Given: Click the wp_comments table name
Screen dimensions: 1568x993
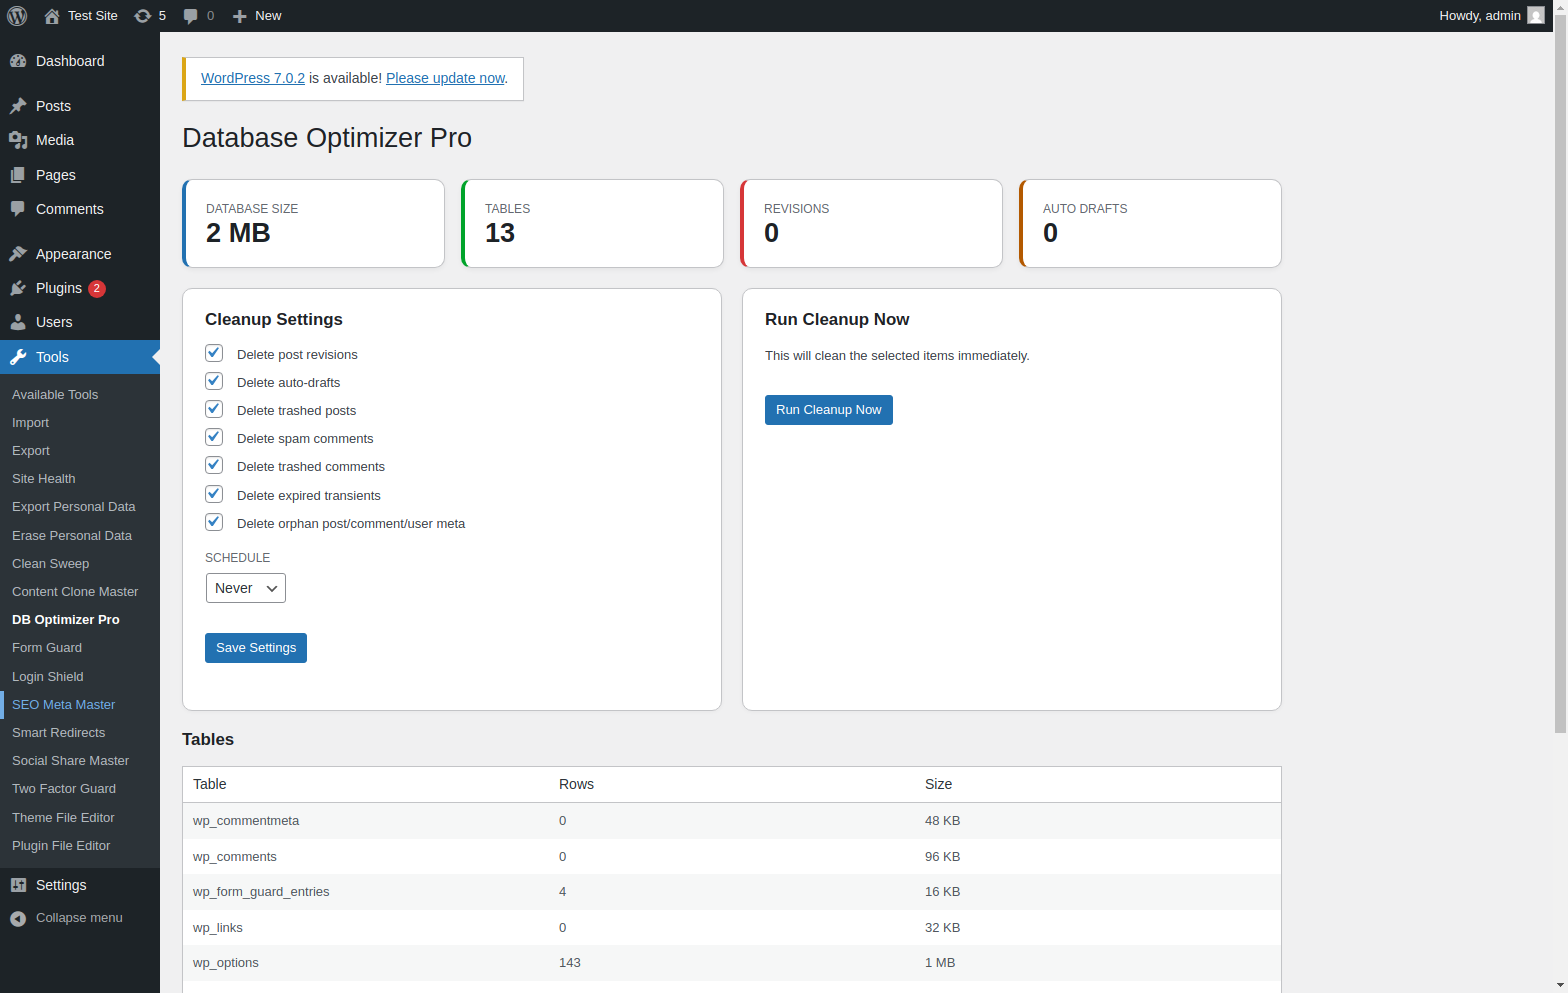Looking at the screenshot, I should point(235,857).
